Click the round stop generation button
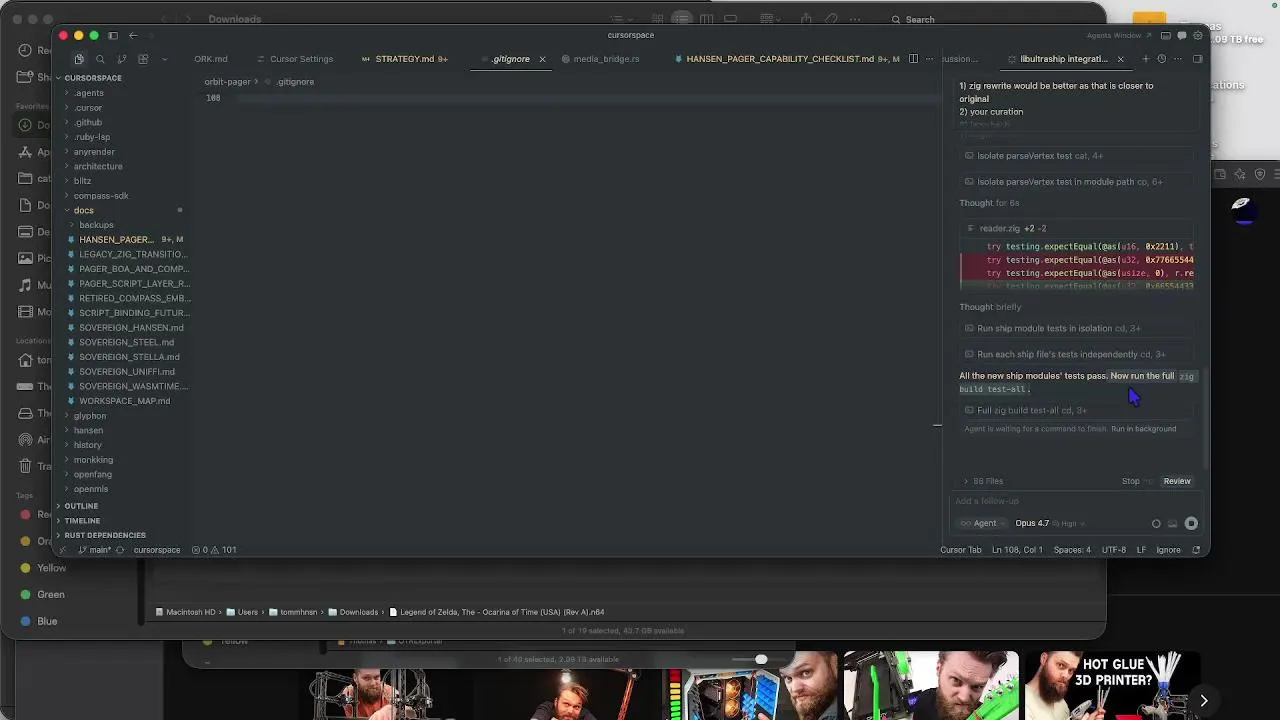 pyautogui.click(x=1191, y=524)
